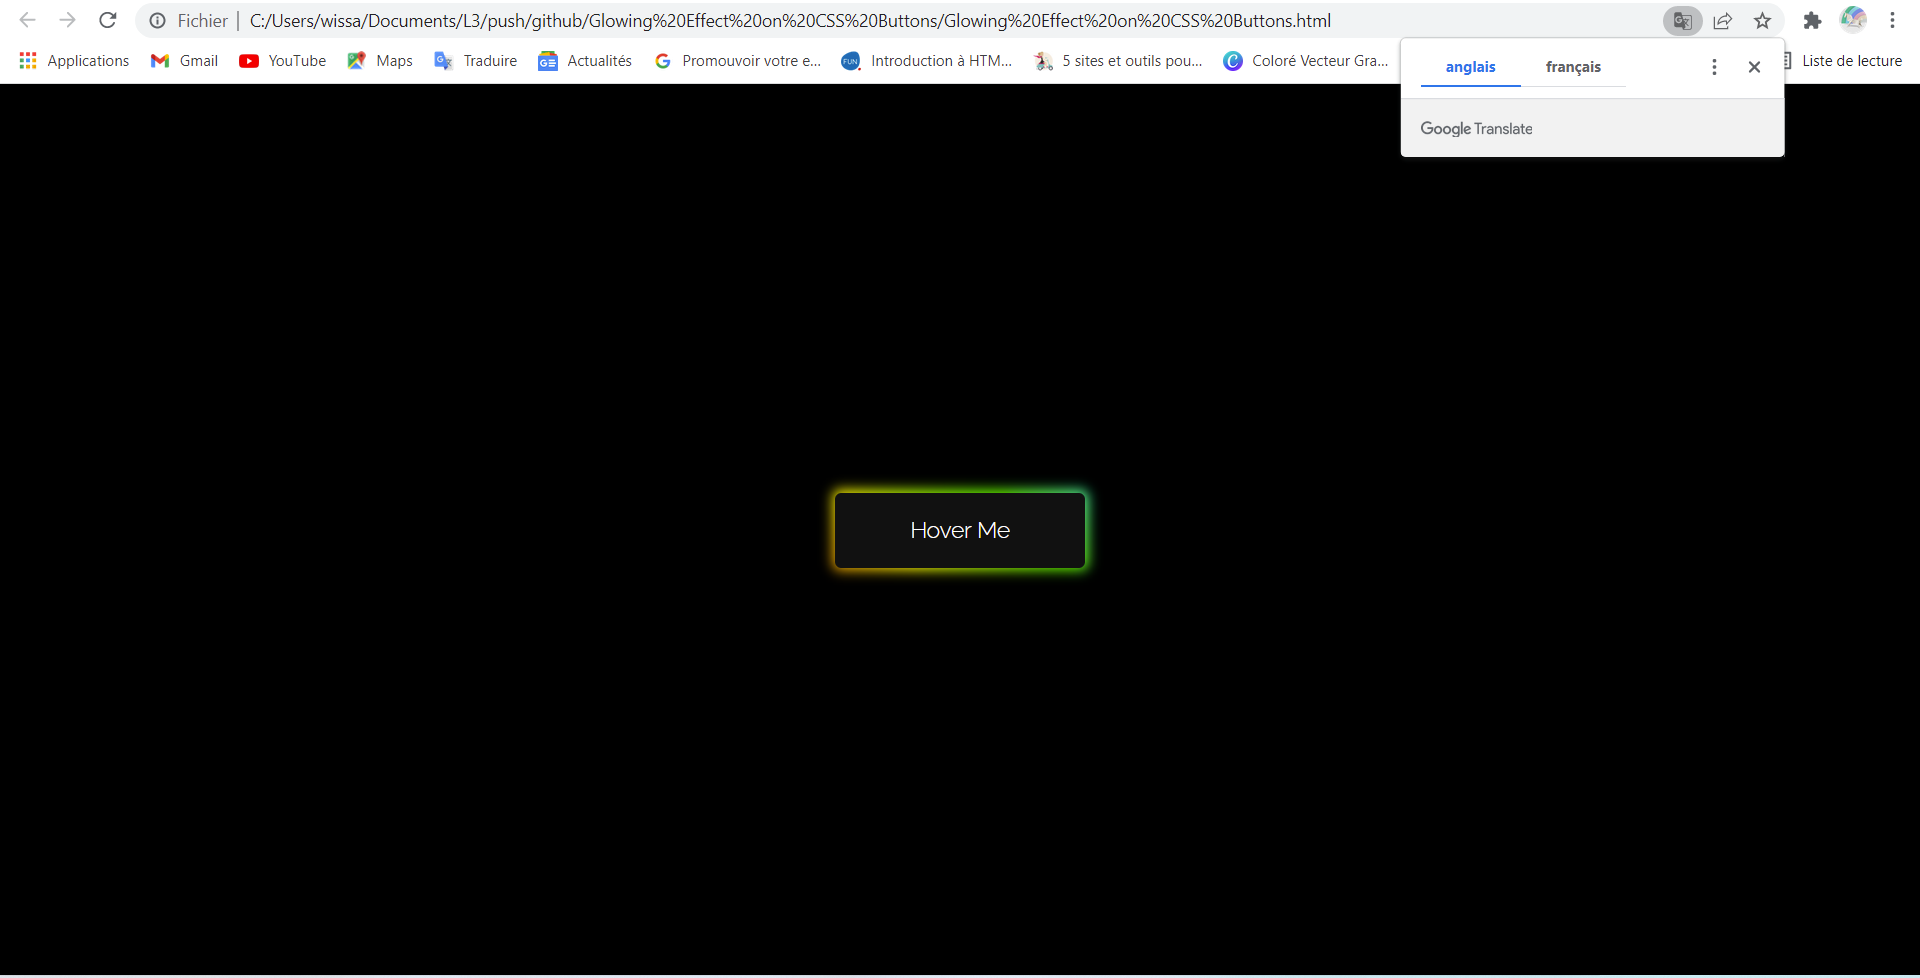Click the Google Translate icon in the address bar
The image size is (1920, 978).
click(x=1682, y=20)
